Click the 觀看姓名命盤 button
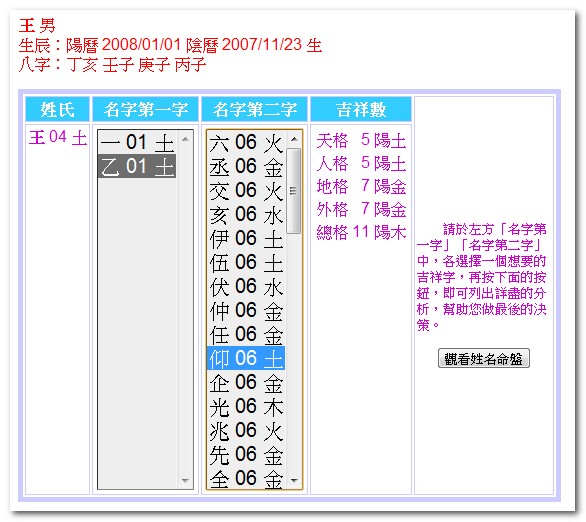This screenshot has height=522, width=586. tap(484, 358)
